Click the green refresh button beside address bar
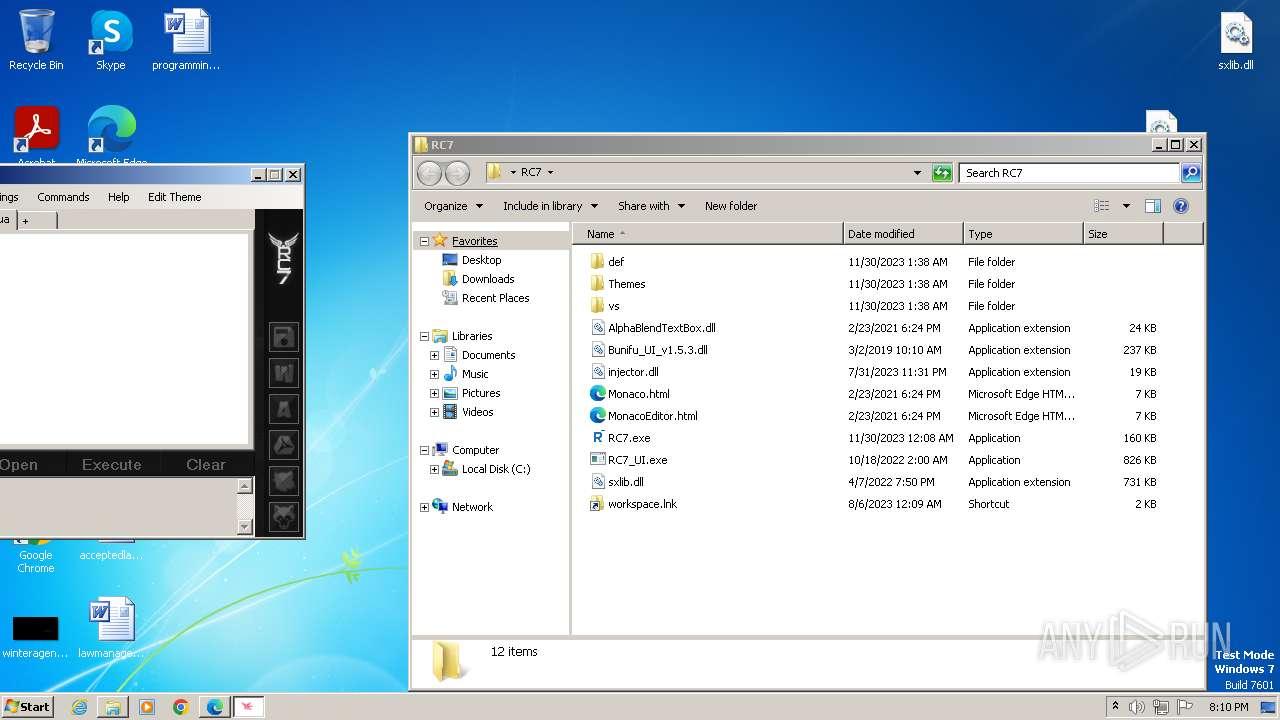Screen dimensions: 1280x720 (942, 173)
